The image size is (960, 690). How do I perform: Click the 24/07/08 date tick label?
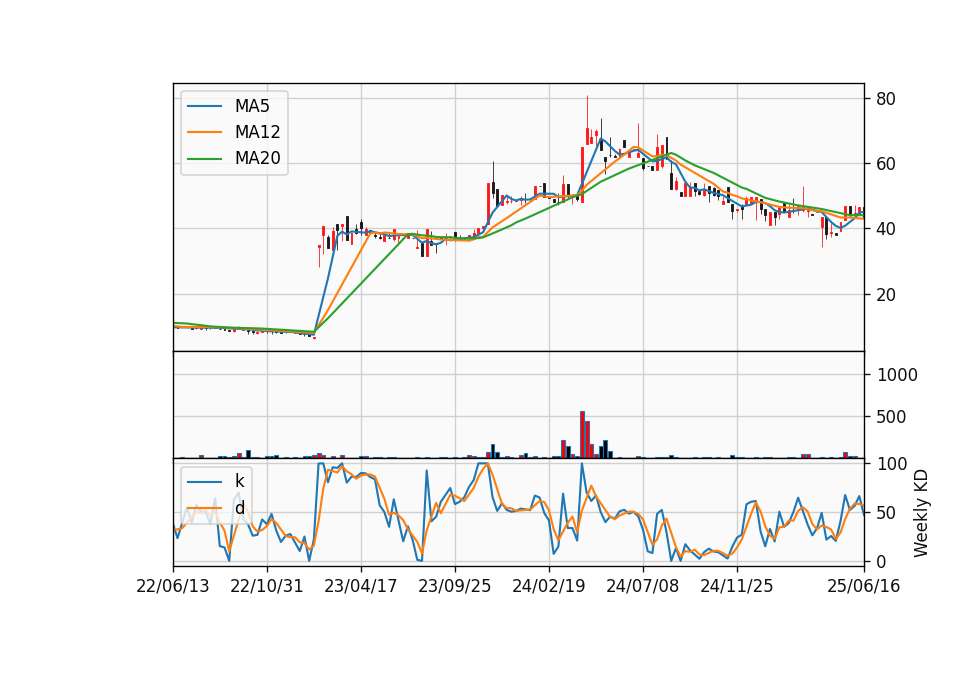(643, 586)
